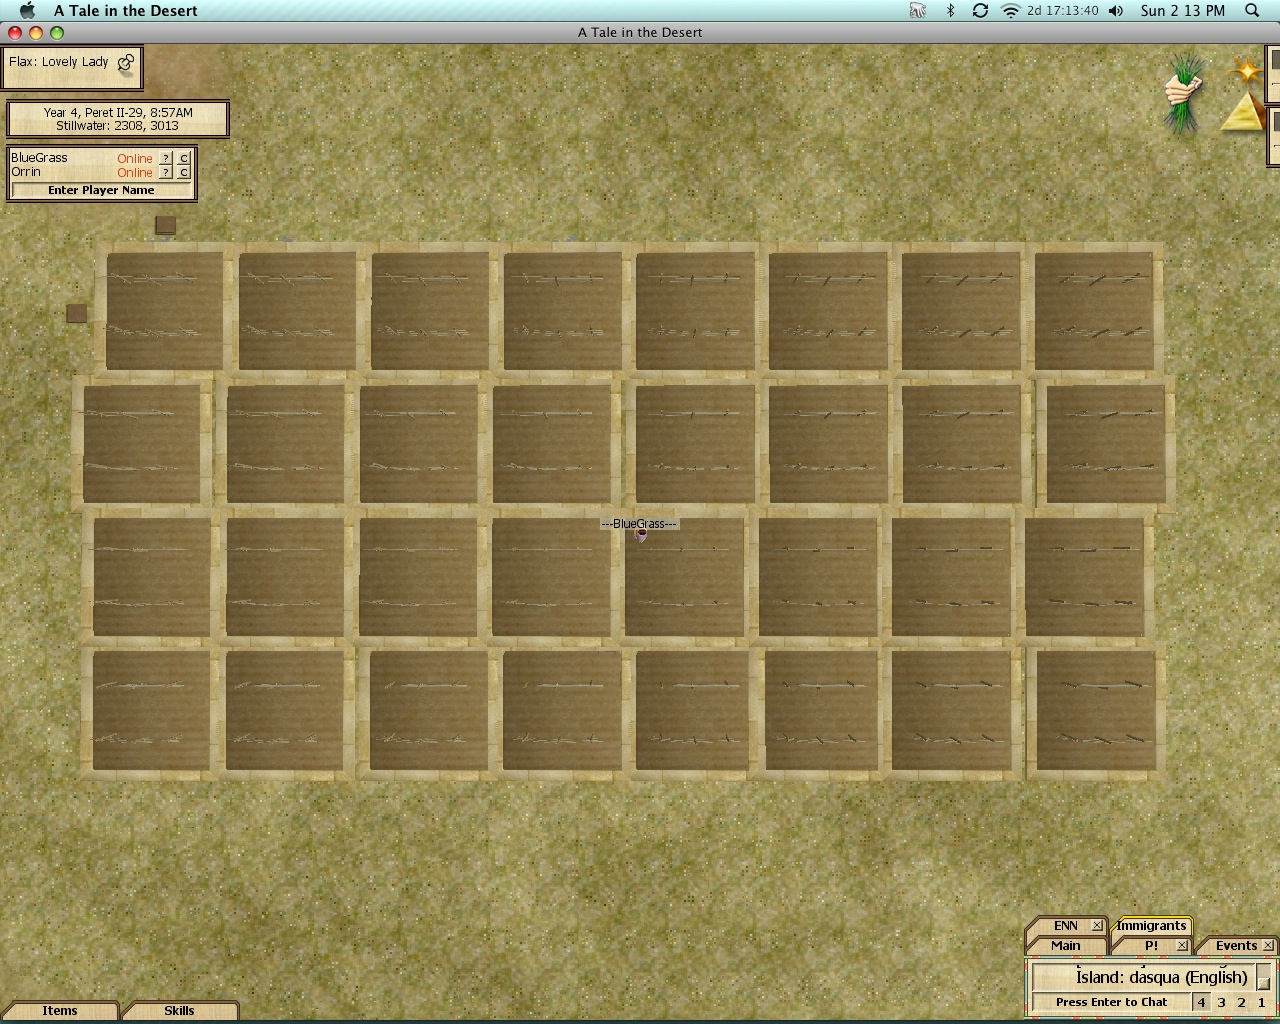Click the hand-shaped menu bar icon

pos(918,10)
